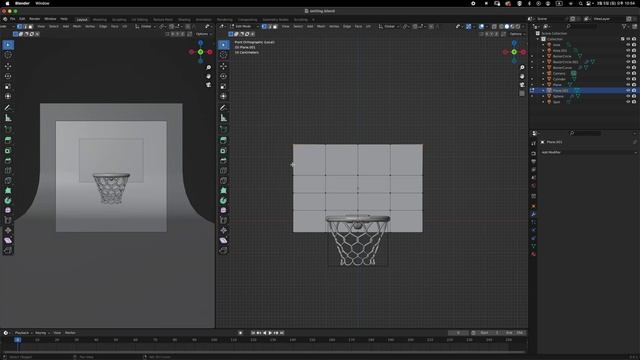Open the World properties tab icon
640x360 pixels.
pos(533,186)
